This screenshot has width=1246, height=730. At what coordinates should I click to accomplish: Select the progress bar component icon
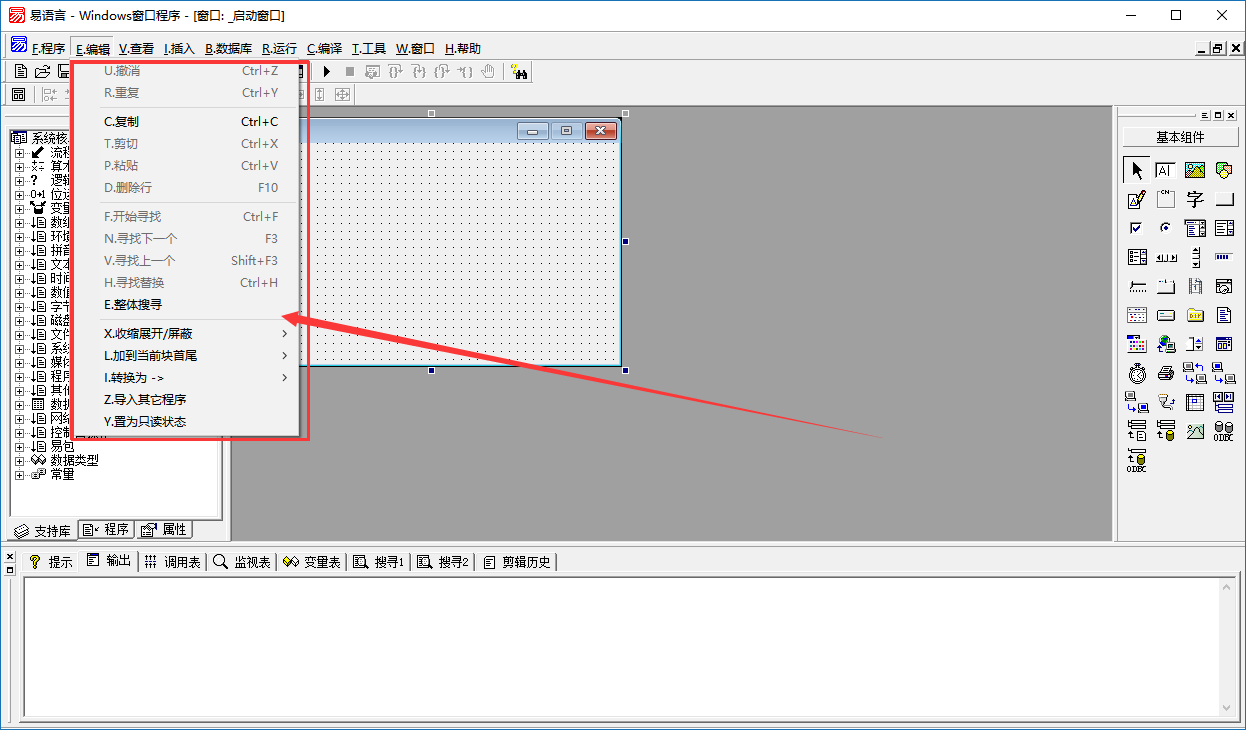pos(1224,257)
